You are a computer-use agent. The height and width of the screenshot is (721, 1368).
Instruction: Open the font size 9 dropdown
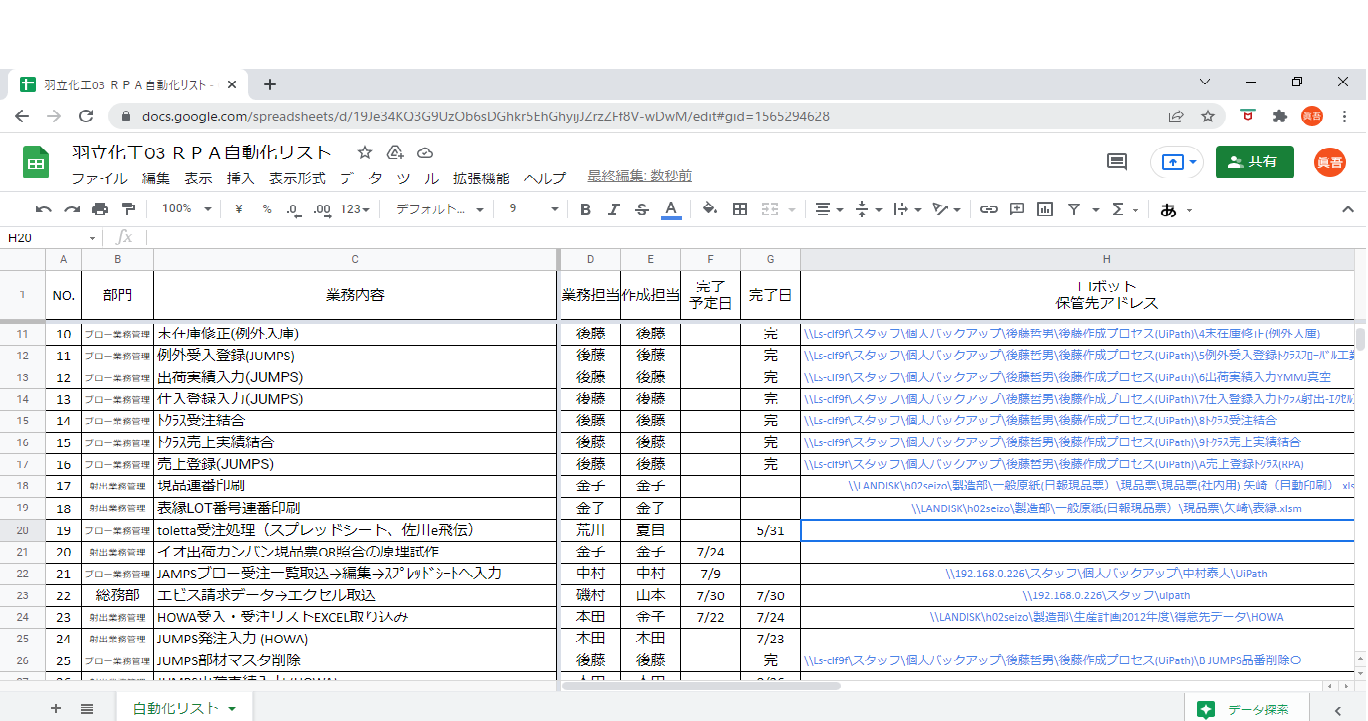(x=533, y=209)
